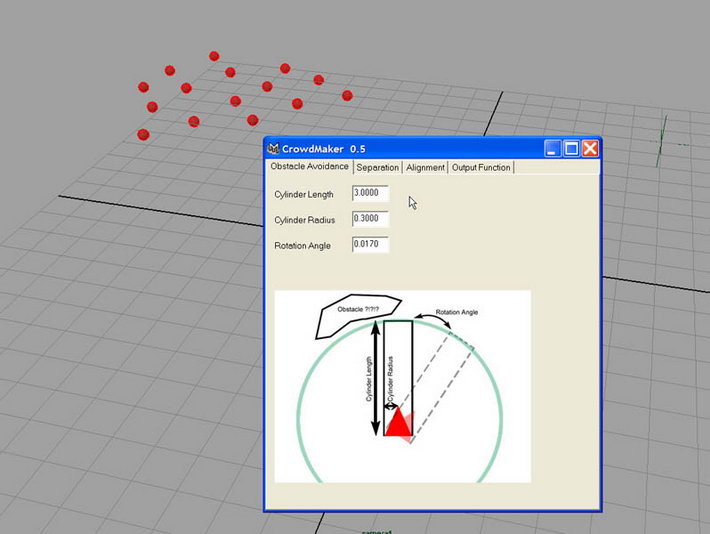Click the Cylinder Length value field
Image resolution: width=710 pixels, height=534 pixels.
point(370,193)
